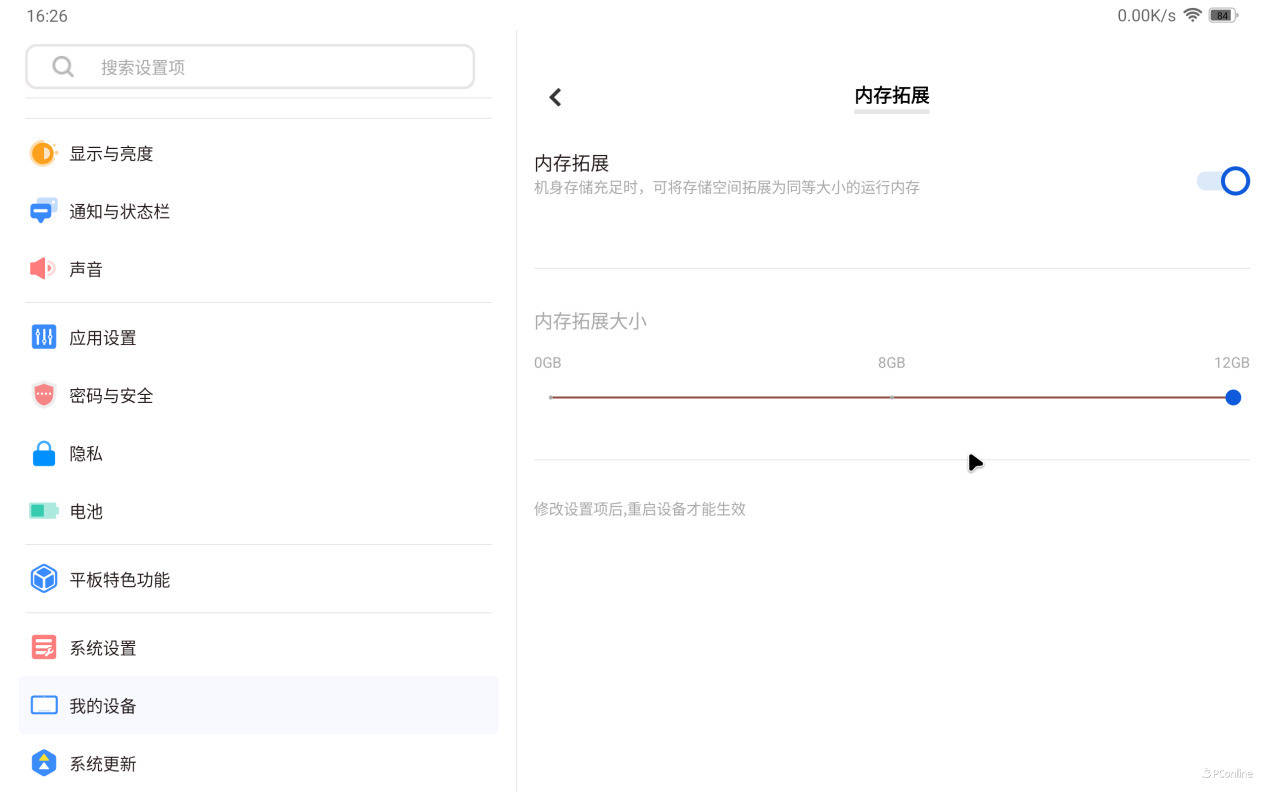
Task: Set memory expansion slider to 0GB
Action: pyautogui.click(x=551, y=397)
